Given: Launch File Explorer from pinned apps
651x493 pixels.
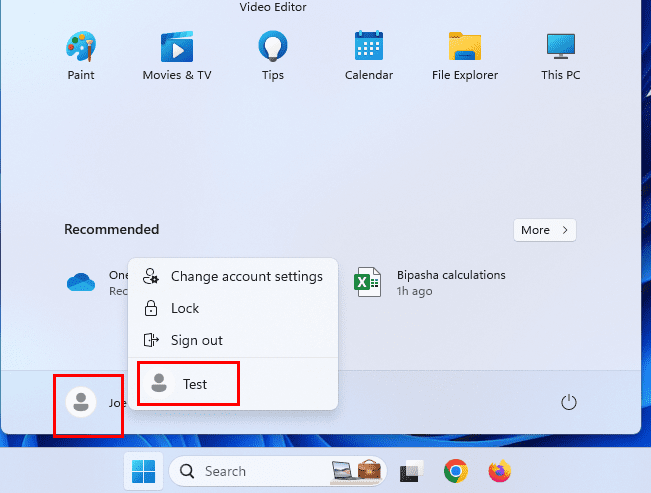Looking at the screenshot, I should 464,55.
